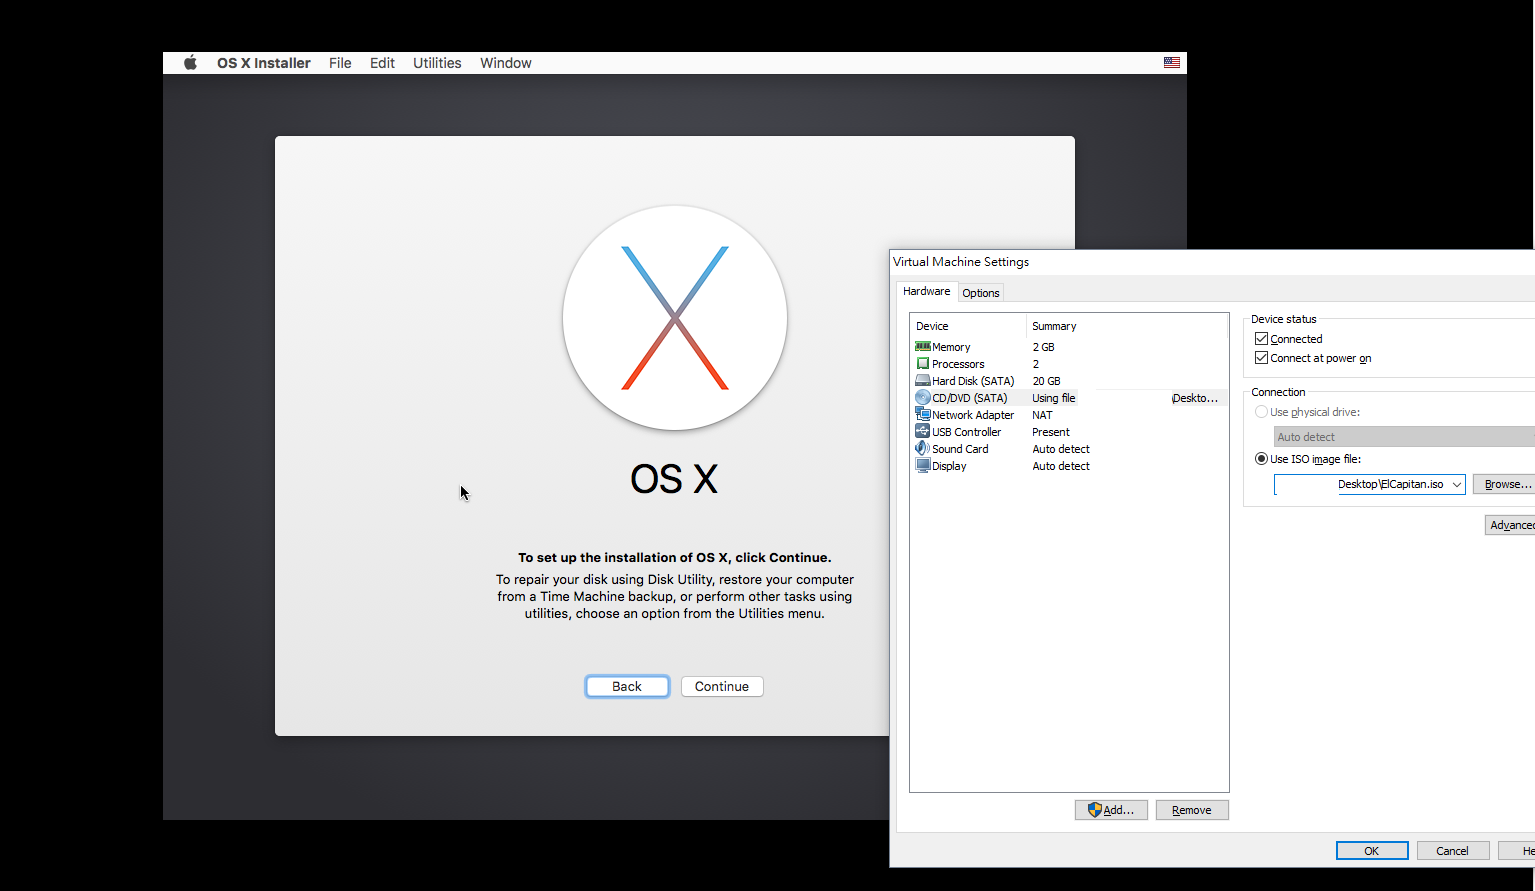
Task: Open the Utilities menu
Action: 437,63
